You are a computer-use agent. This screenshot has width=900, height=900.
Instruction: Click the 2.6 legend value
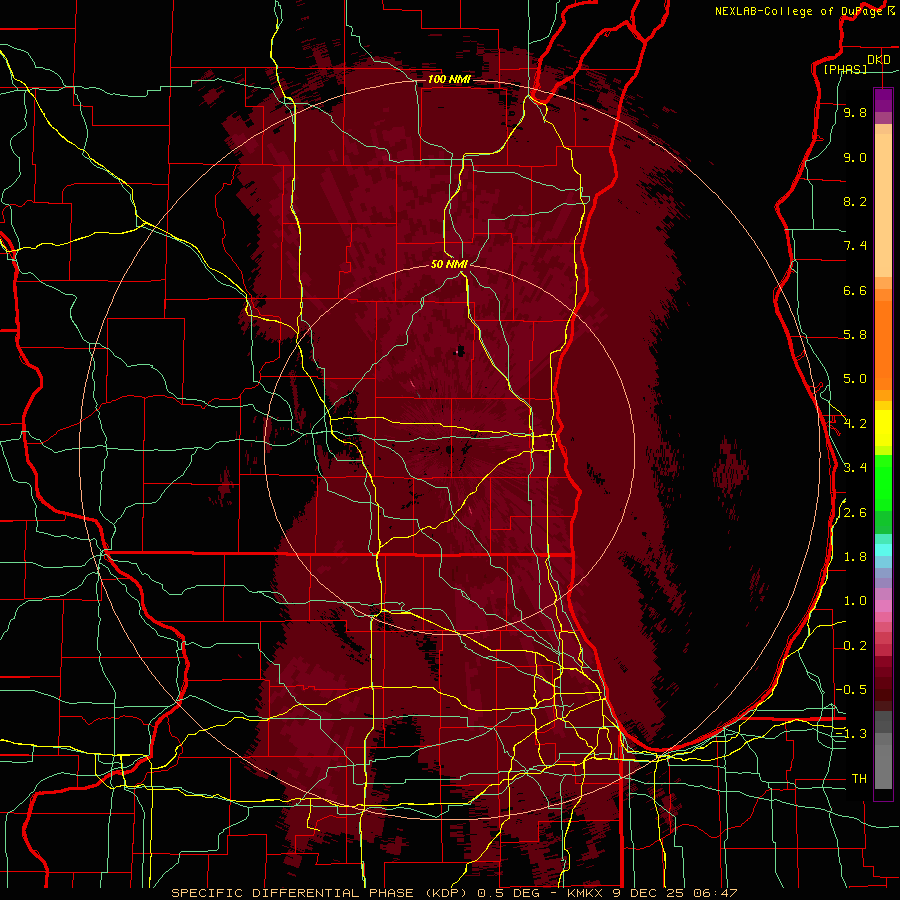pyautogui.click(x=855, y=513)
